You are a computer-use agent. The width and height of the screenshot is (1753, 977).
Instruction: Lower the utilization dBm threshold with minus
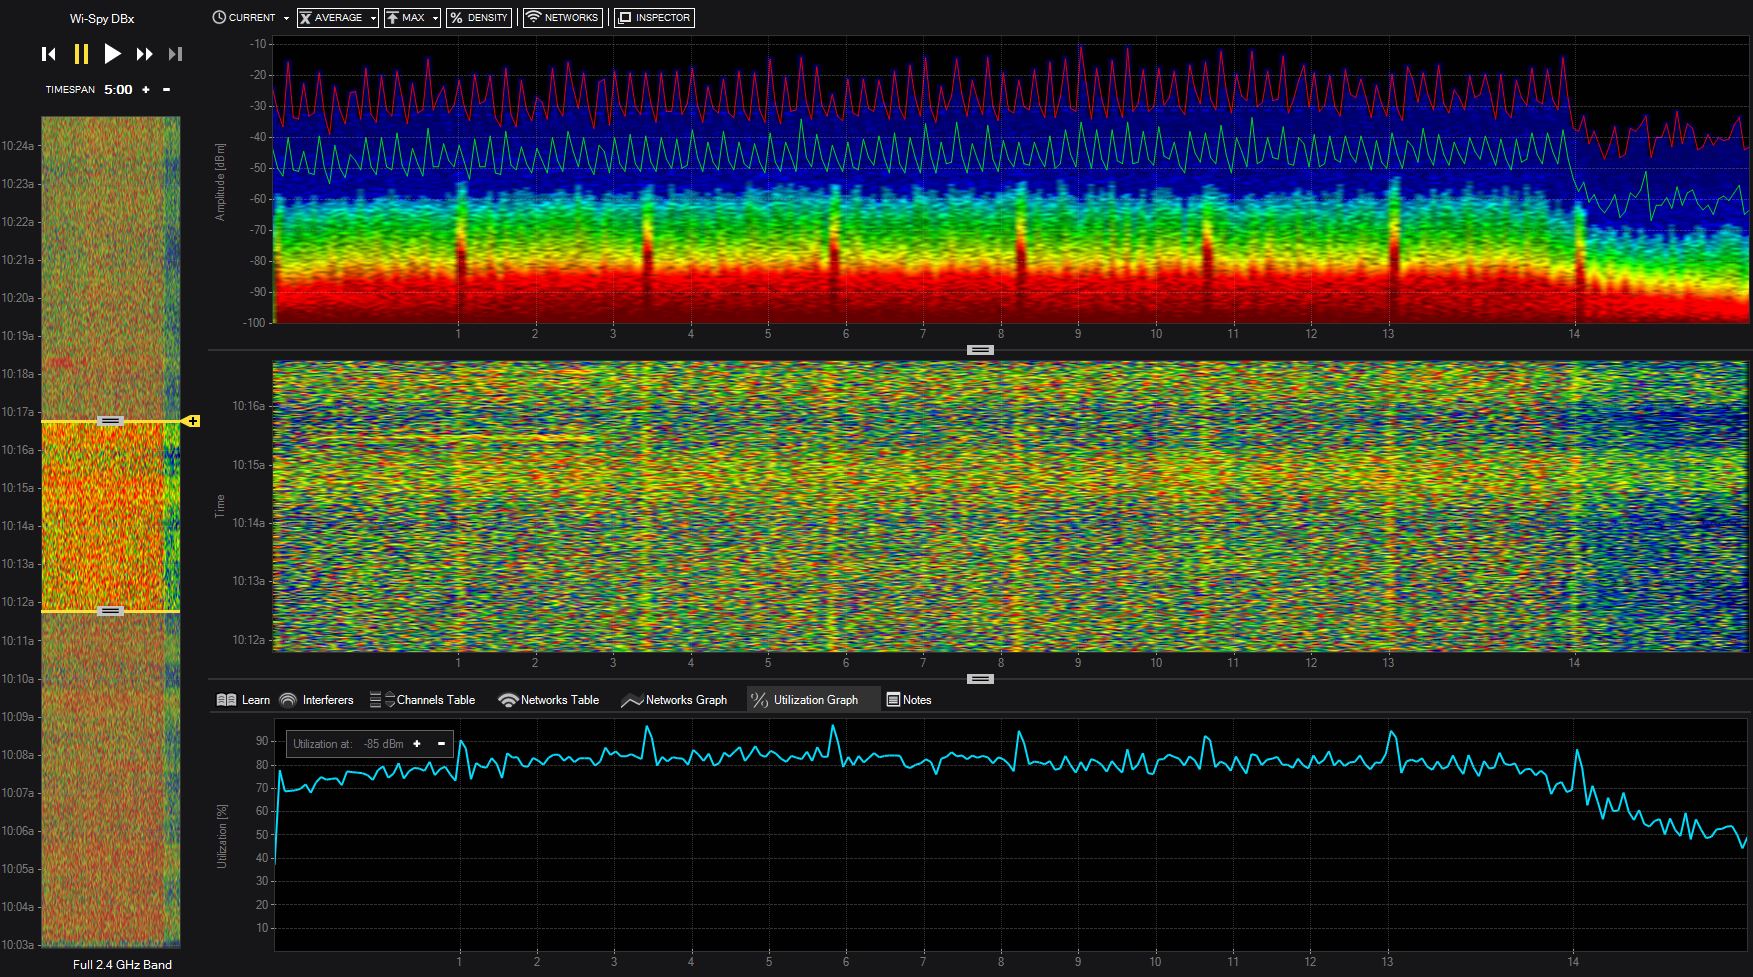(441, 744)
